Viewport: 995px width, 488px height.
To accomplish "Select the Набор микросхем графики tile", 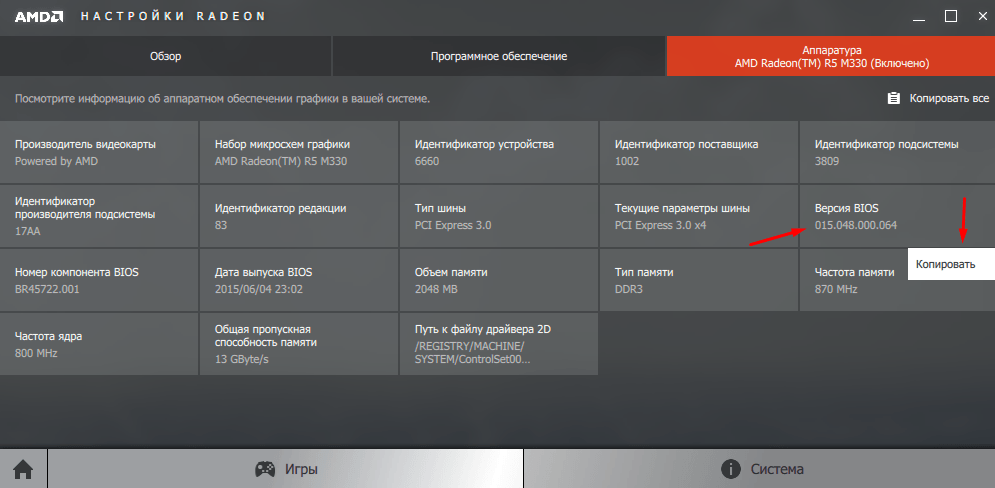I will pyautogui.click(x=299, y=152).
